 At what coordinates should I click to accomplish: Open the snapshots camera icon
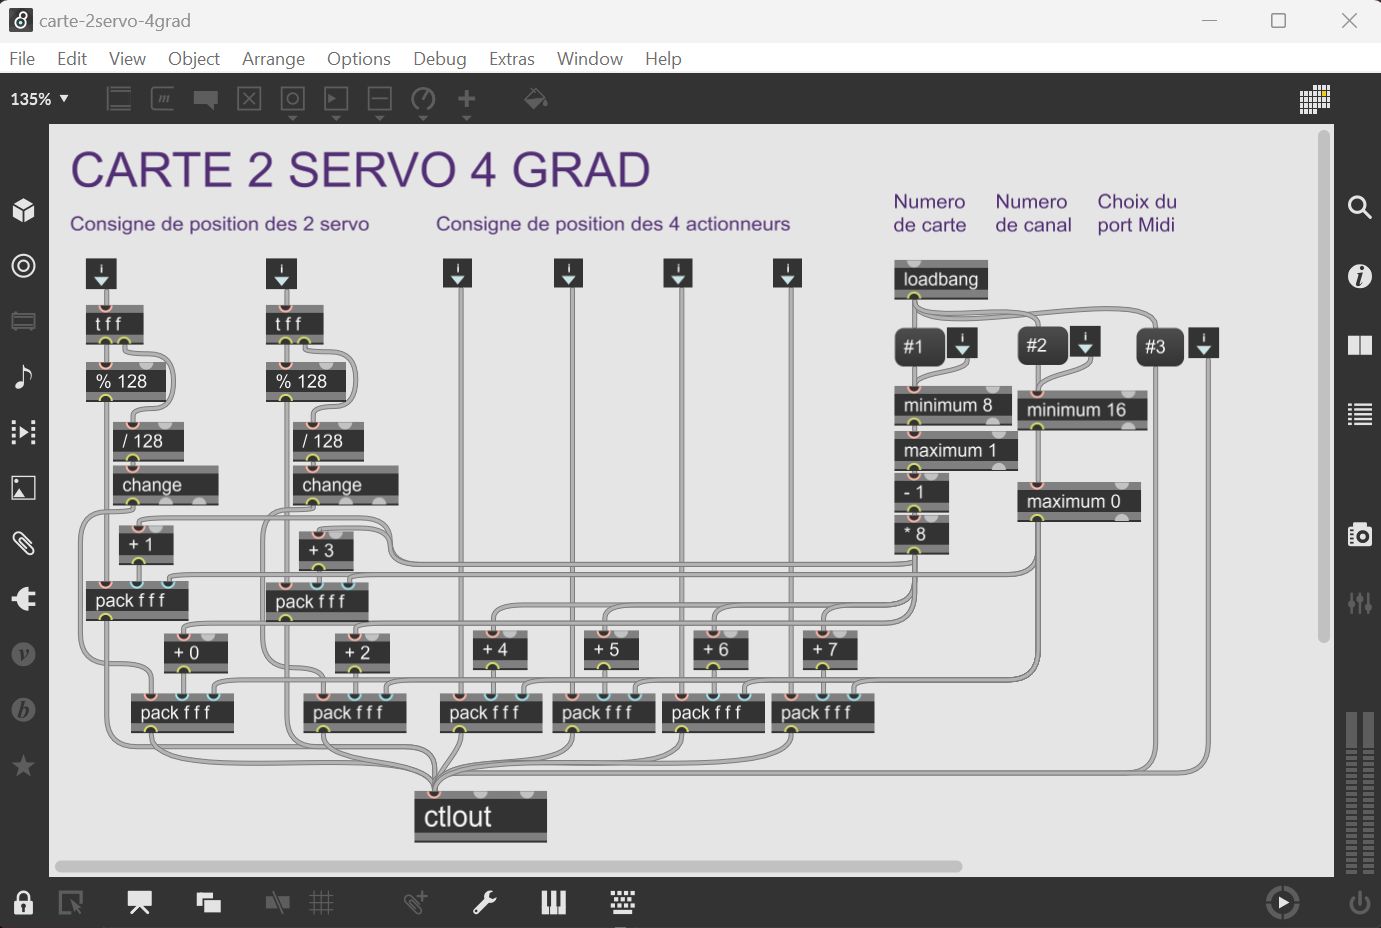[x=1359, y=535]
